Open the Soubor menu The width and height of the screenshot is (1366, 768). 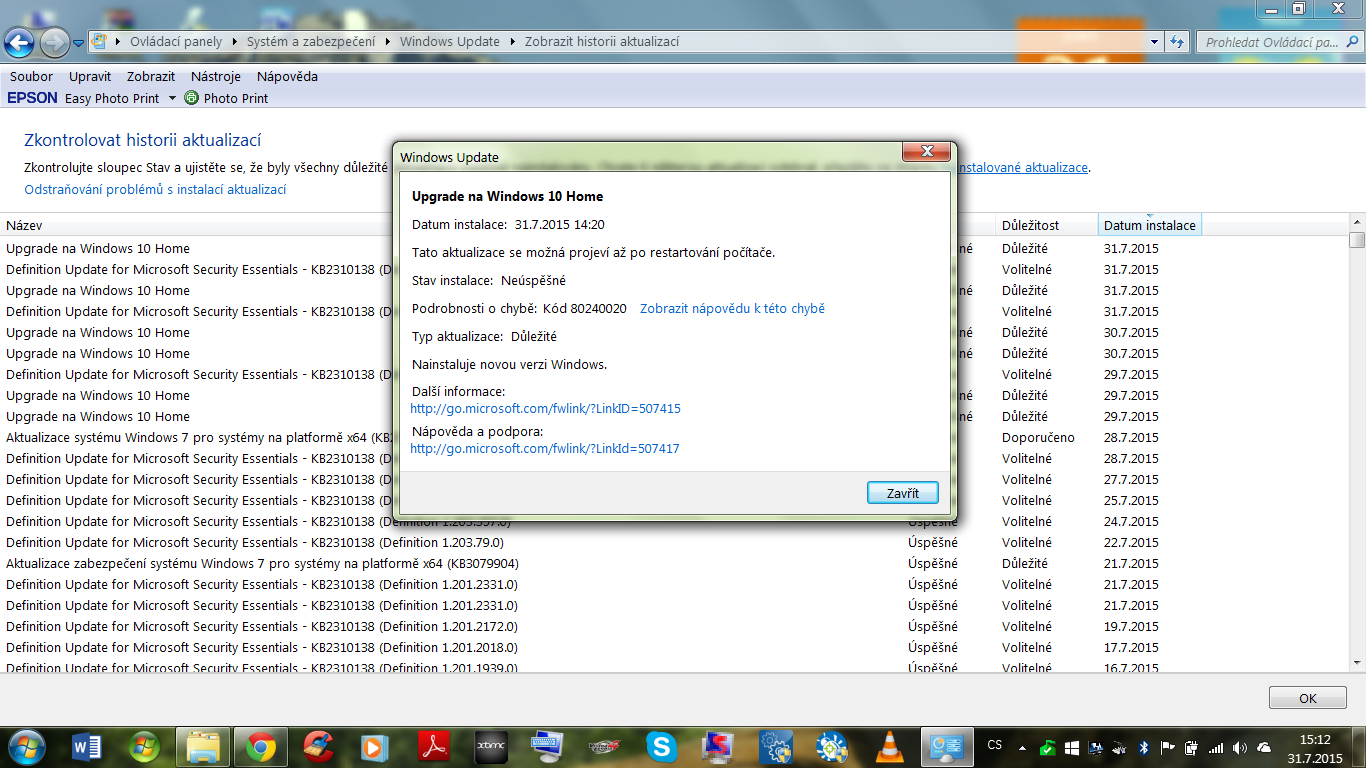[31, 77]
